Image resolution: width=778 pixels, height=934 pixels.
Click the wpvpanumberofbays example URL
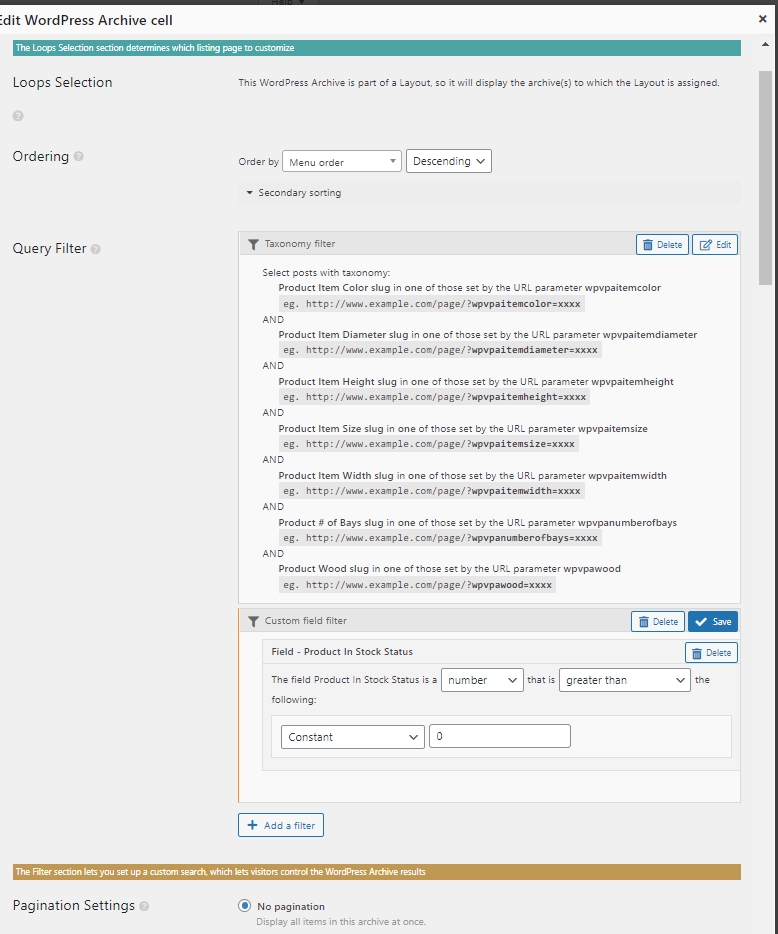pos(440,538)
